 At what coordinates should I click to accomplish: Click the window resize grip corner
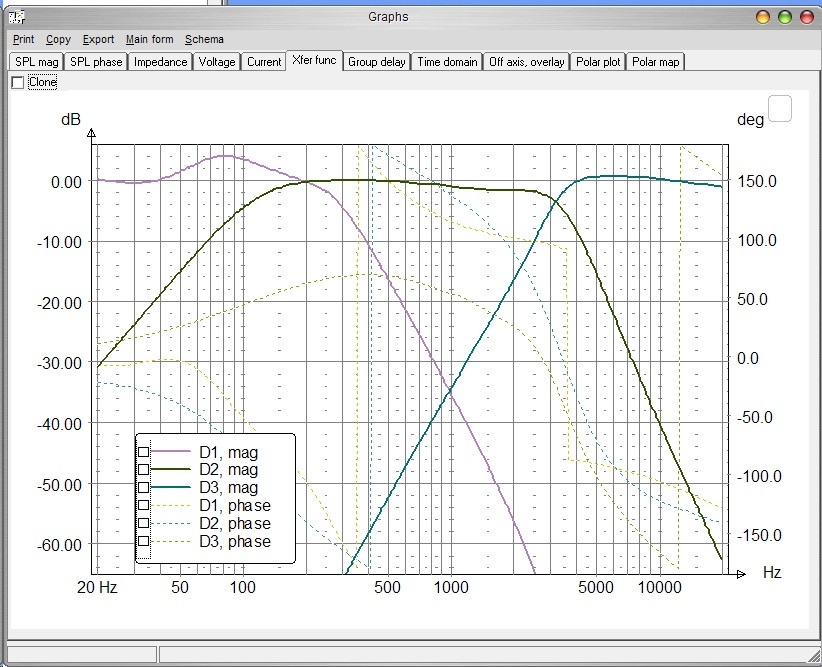(x=815, y=655)
